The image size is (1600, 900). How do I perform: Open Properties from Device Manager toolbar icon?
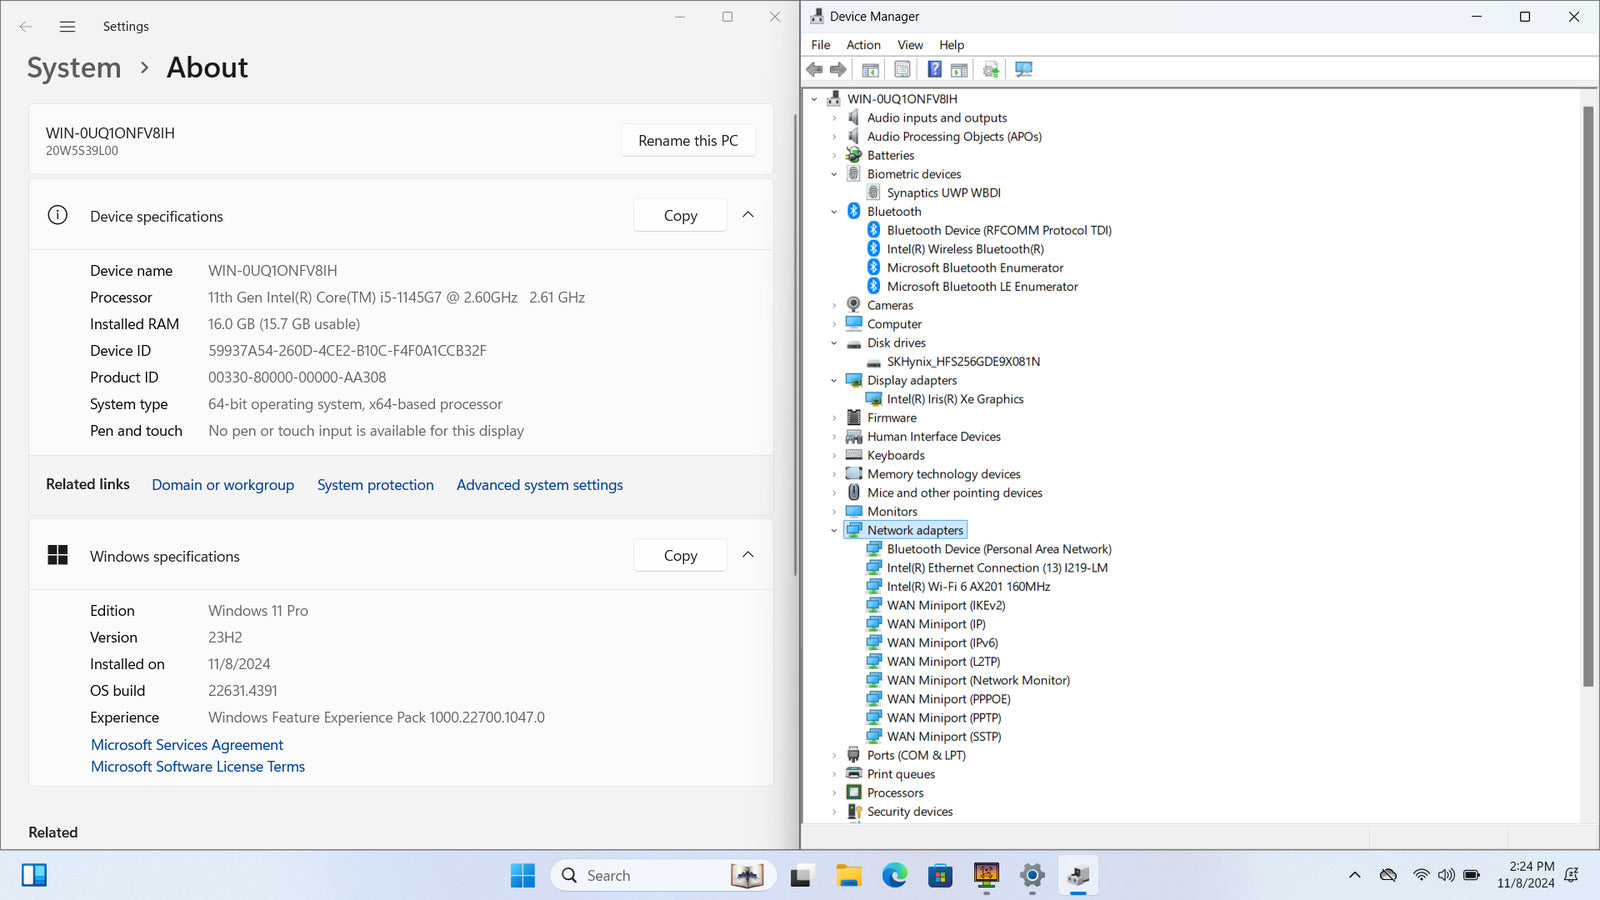pos(902,69)
